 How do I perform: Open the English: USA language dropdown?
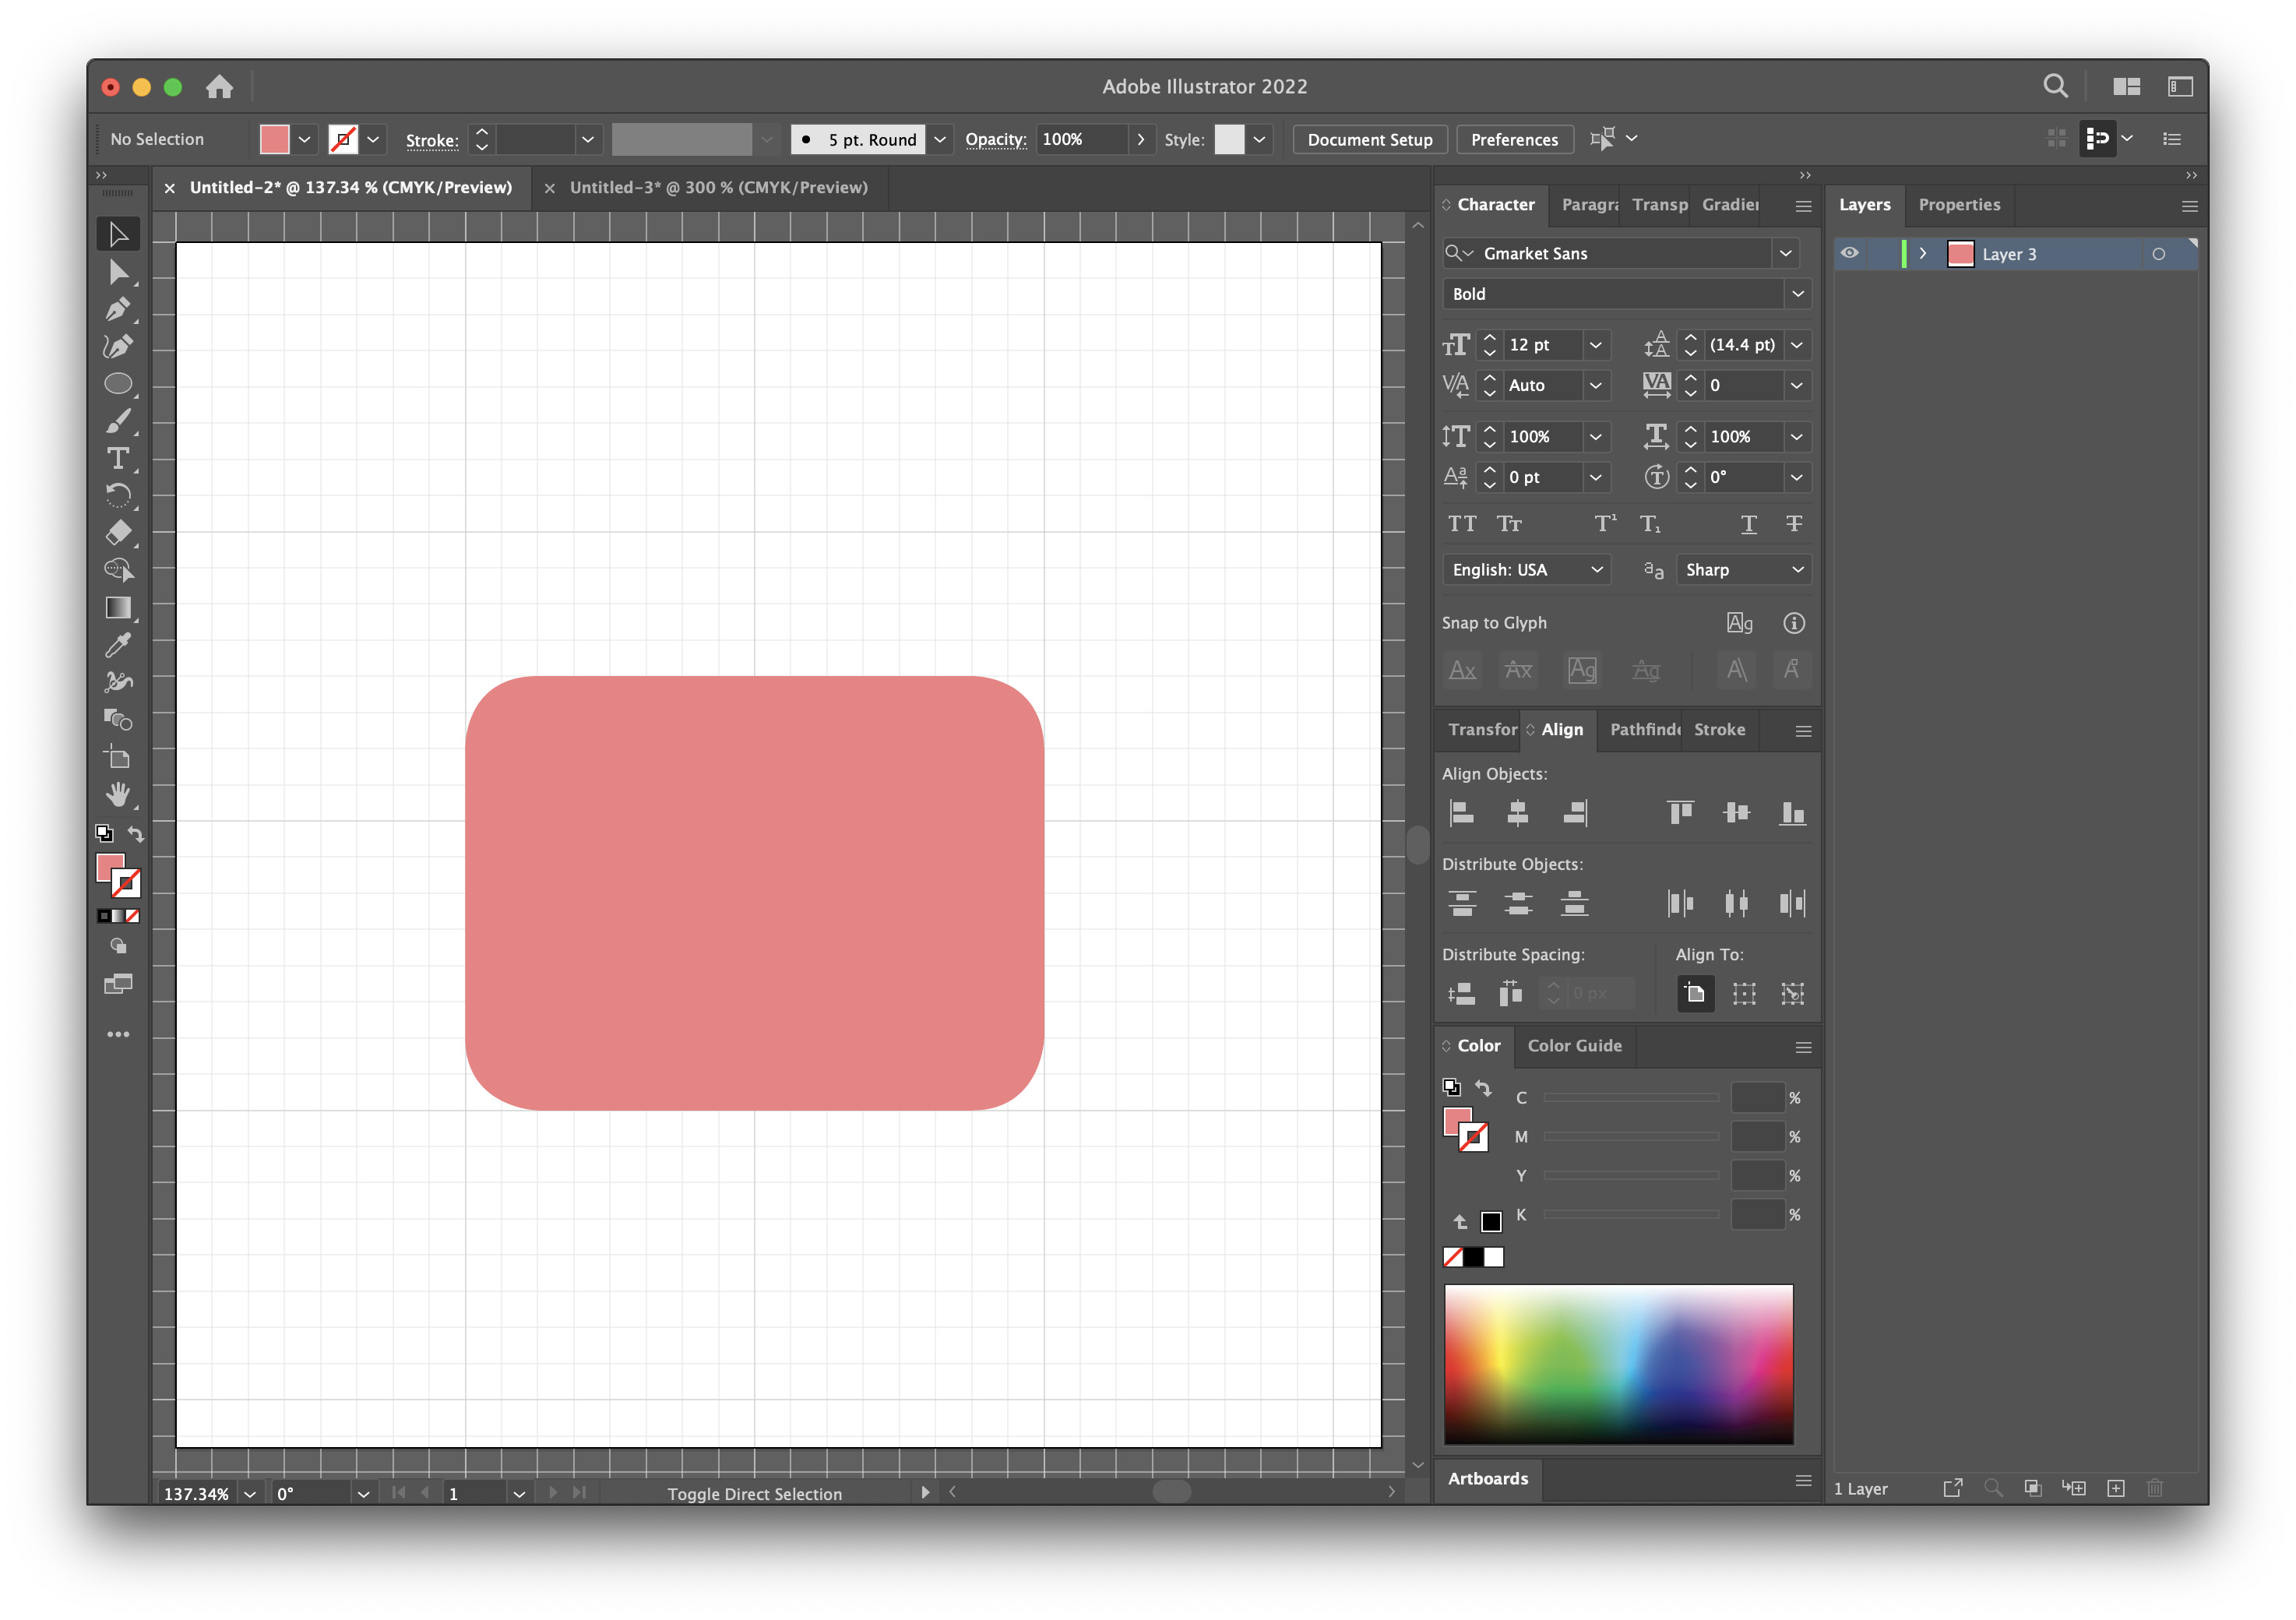1525,570
